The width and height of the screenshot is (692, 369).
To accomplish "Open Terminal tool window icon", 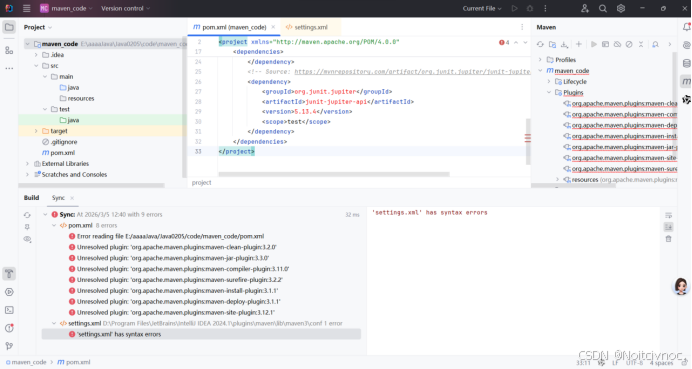I will tap(9, 310).
